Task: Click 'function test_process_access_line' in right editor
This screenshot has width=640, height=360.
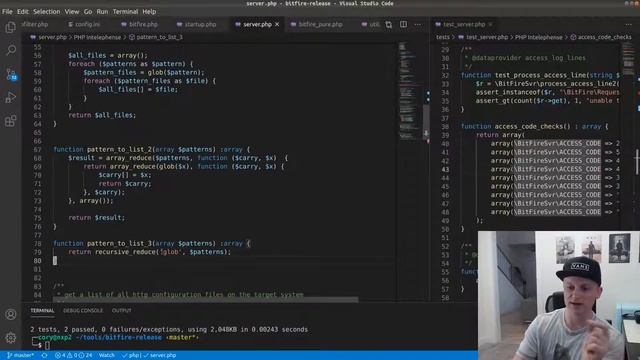Action: (x=540, y=76)
